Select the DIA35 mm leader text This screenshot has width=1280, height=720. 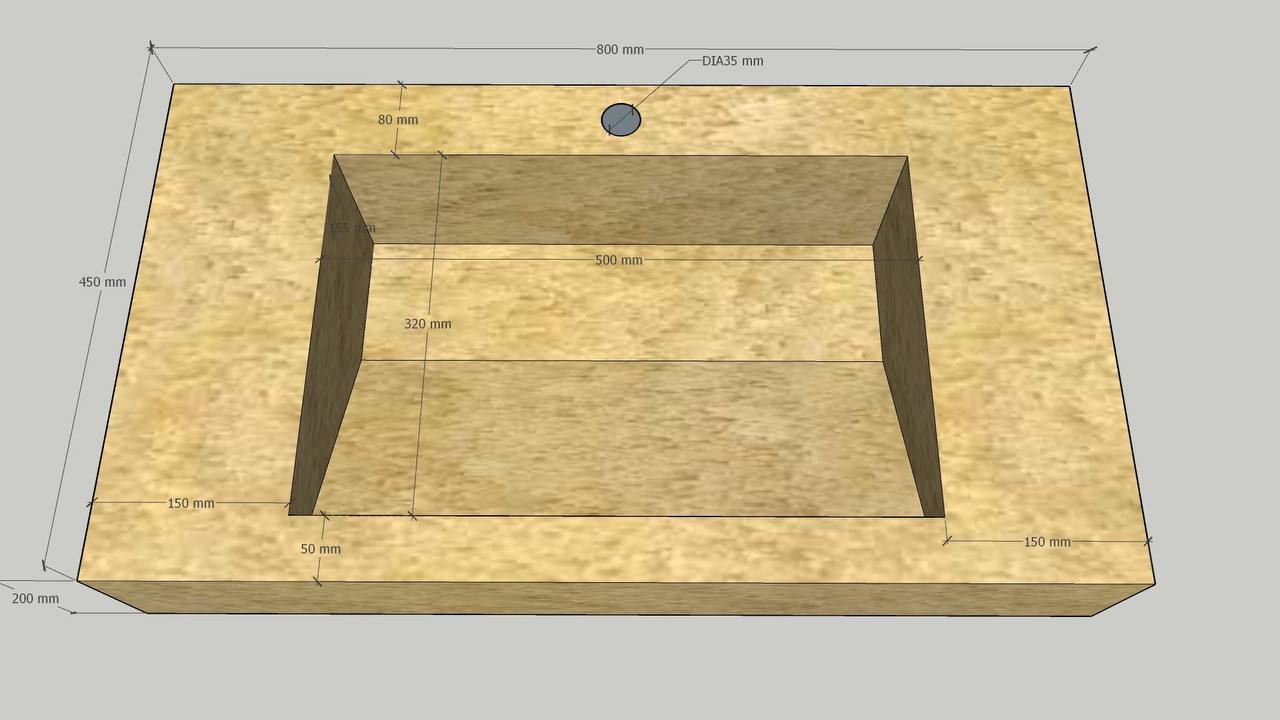(732, 61)
